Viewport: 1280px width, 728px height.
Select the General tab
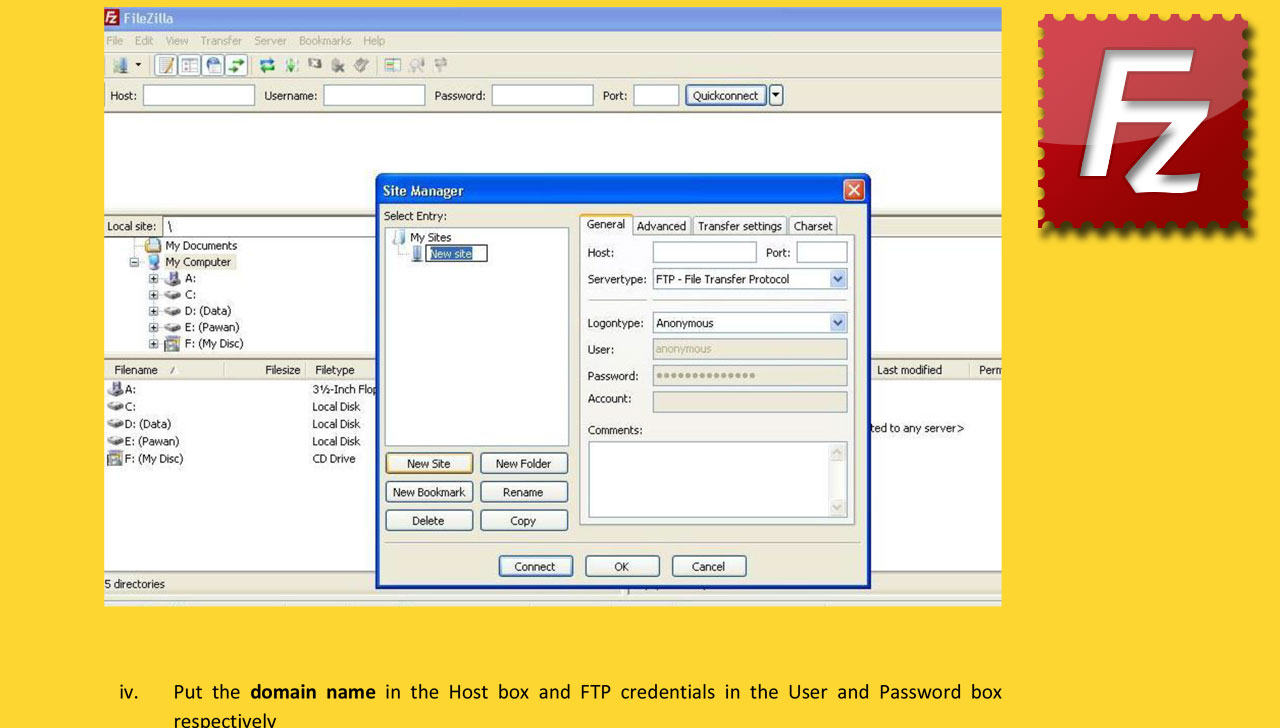606,225
